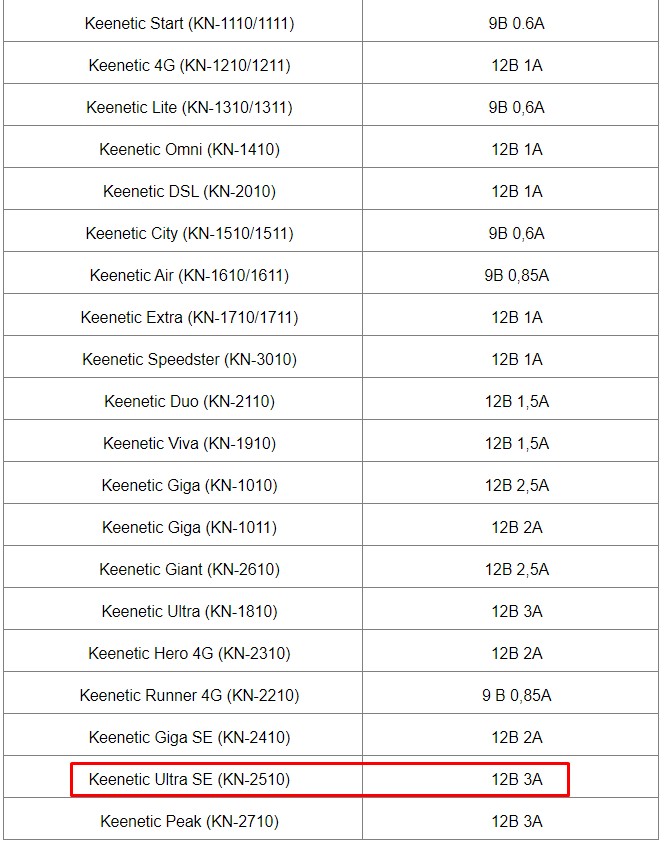Image resolution: width=664 pixels, height=843 pixels.
Task: Select the 12B 1,5A value for Keenetic Duo
Action: pyautogui.click(x=516, y=402)
